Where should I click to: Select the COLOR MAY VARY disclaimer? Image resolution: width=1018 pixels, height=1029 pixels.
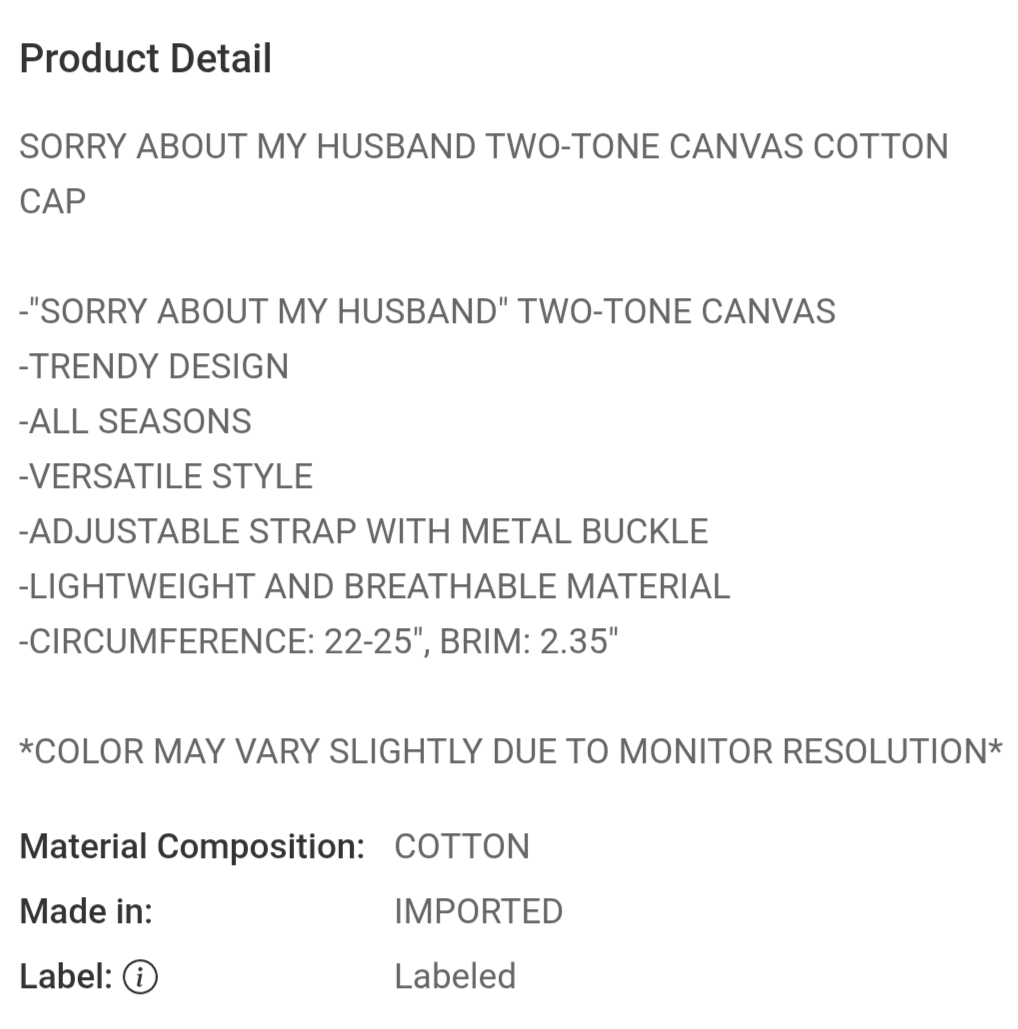[510, 751]
